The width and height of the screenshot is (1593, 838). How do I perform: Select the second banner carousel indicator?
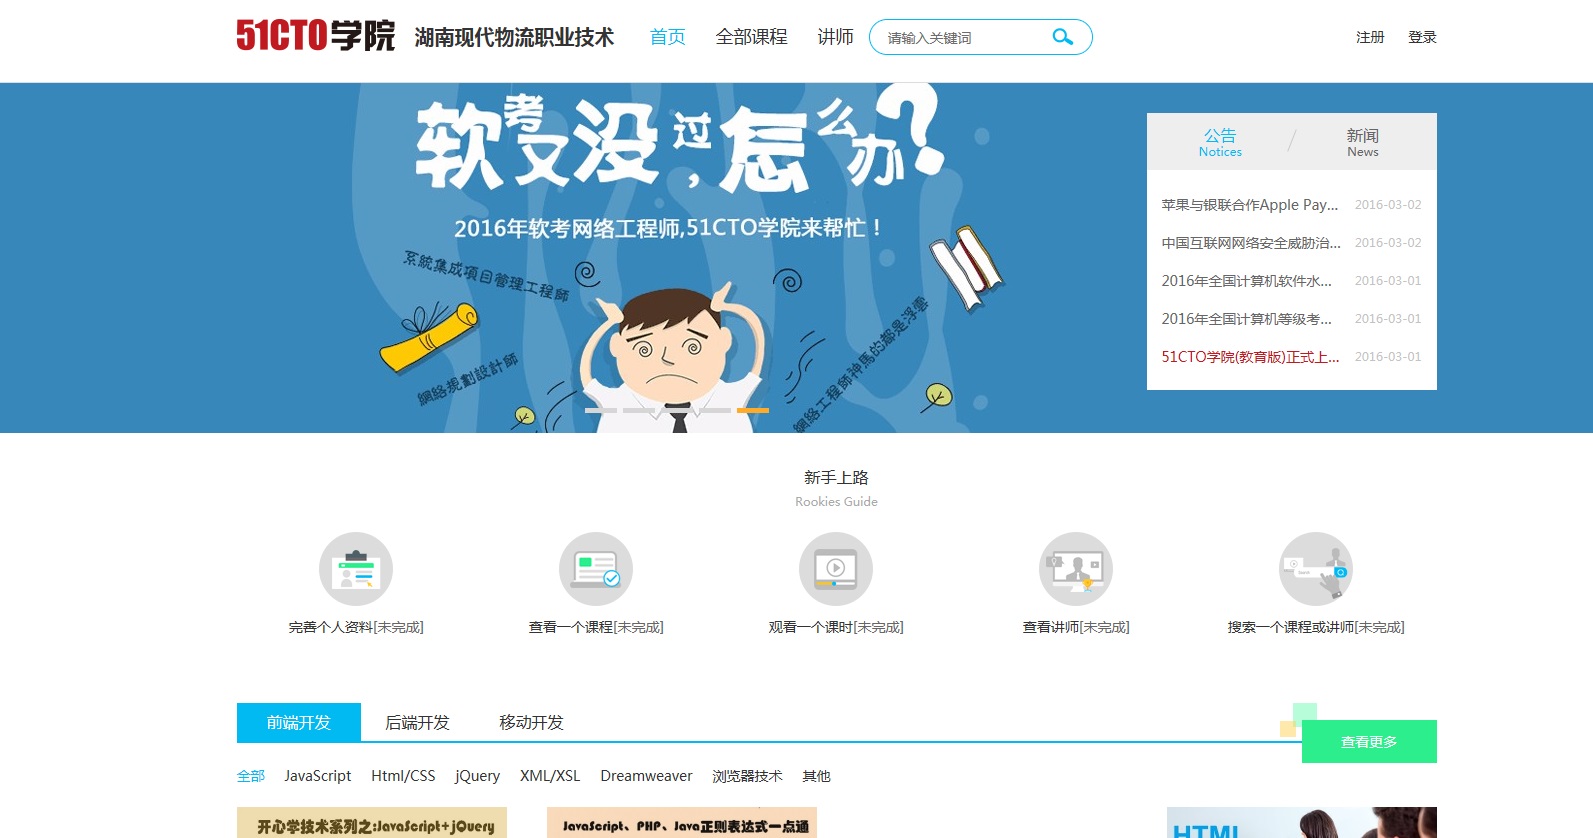tap(639, 410)
